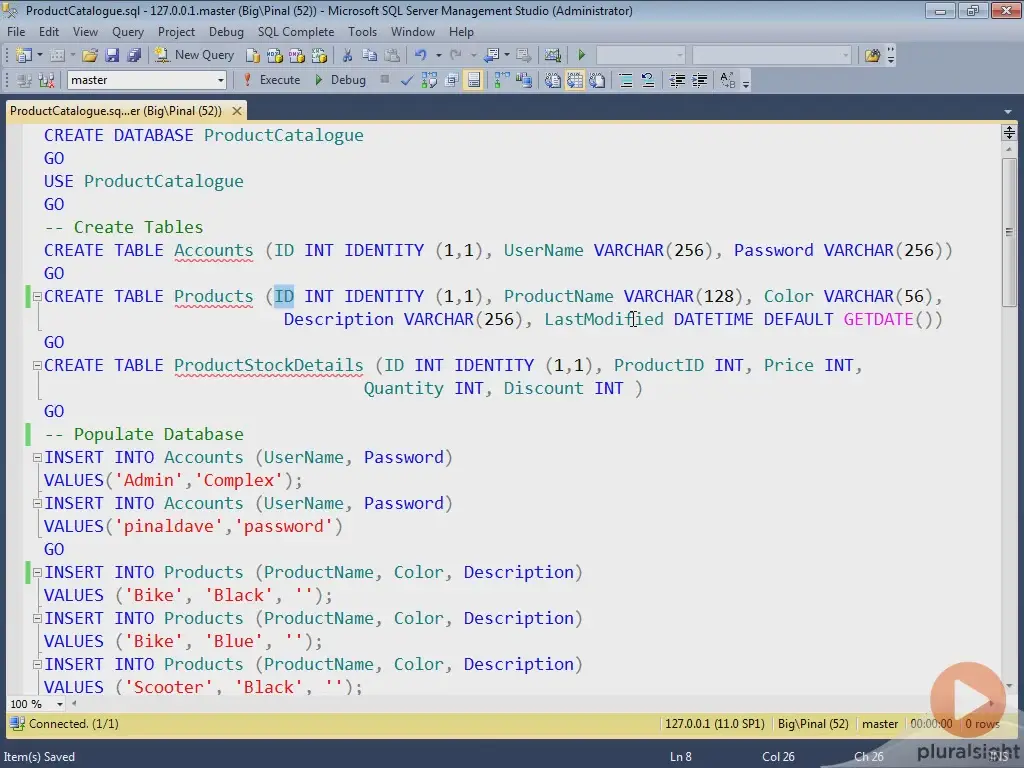The height and width of the screenshot is (768, 1024).
Task: Click the LastModified column name in code
Action: (604, 319)
